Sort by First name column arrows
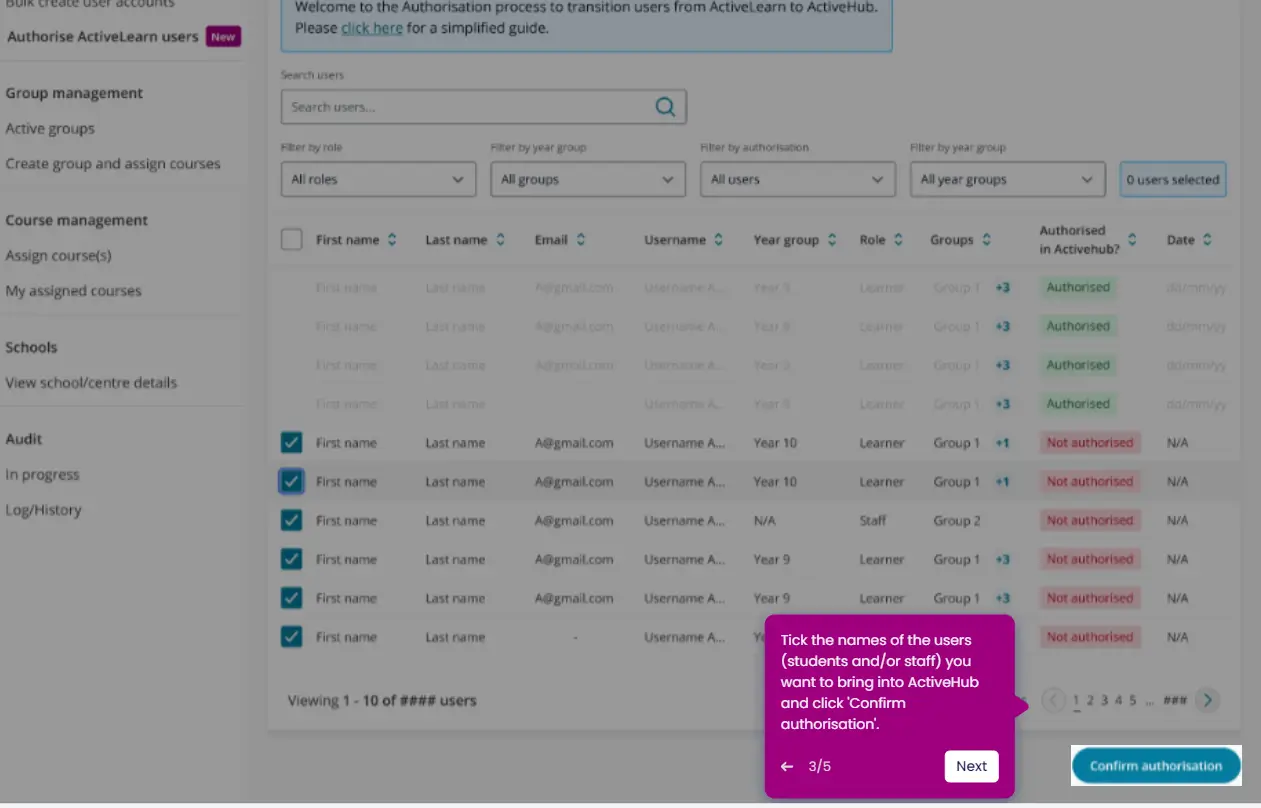This screenshot has height=808, width=1261. pyautogui.click(x=392, y=240)
